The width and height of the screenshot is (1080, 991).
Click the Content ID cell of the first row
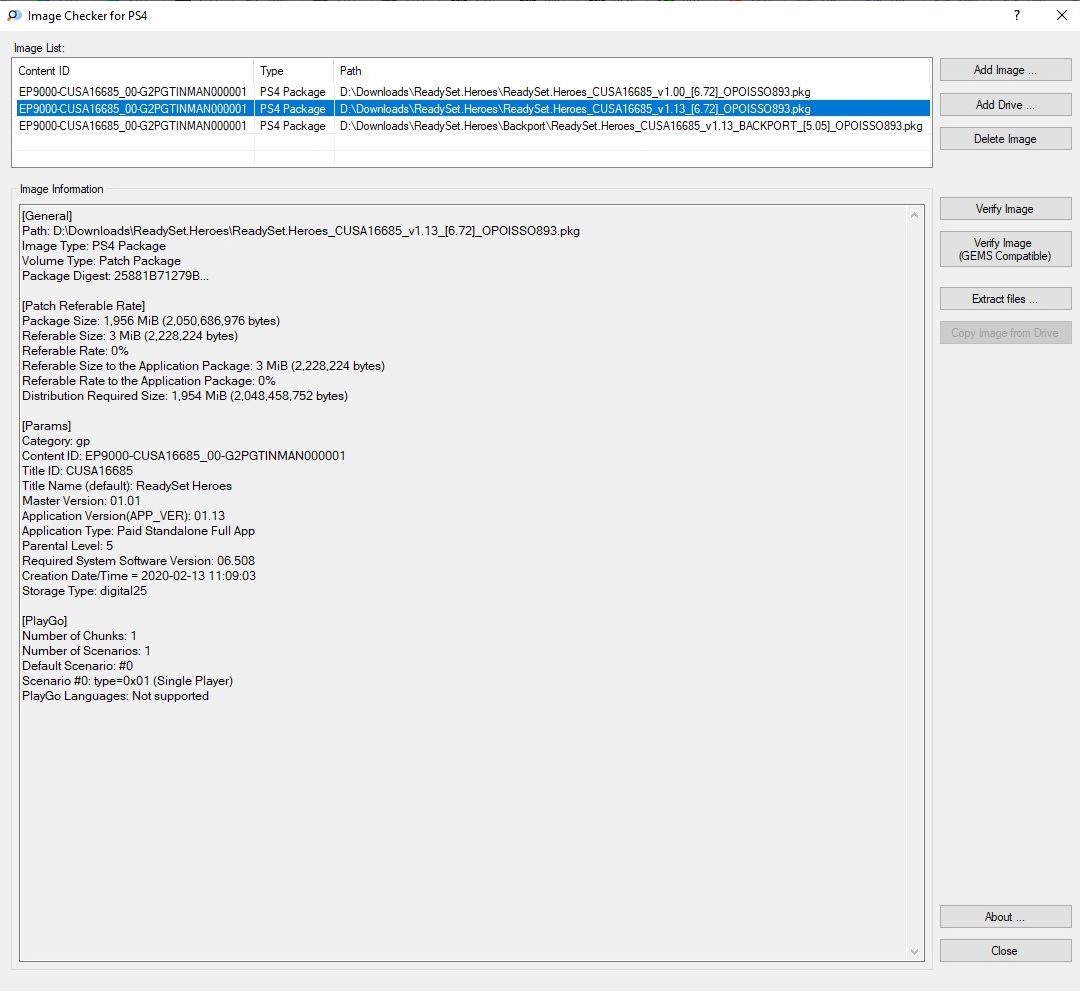(x=133, y=92)
